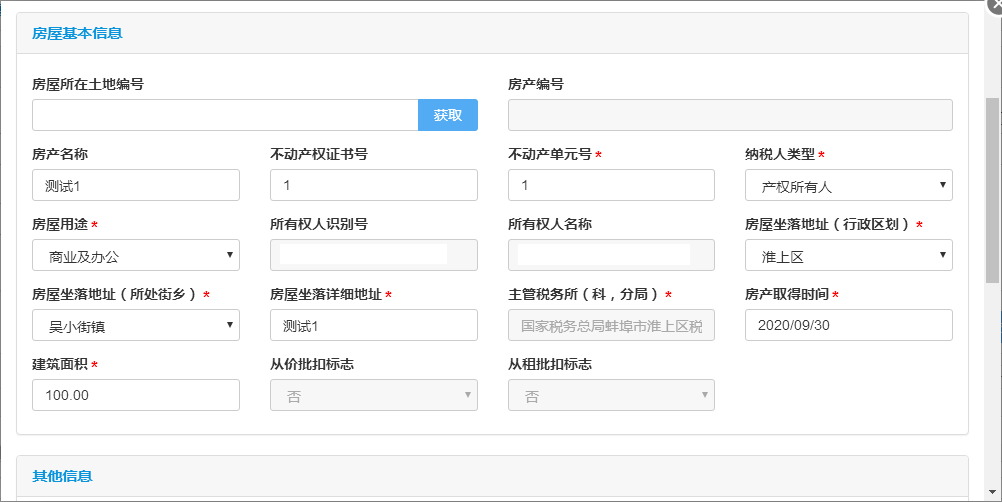The image size is (1002, 502).
Task: Click the 房产名称 field containing 测试1
Action: (136, 185)
